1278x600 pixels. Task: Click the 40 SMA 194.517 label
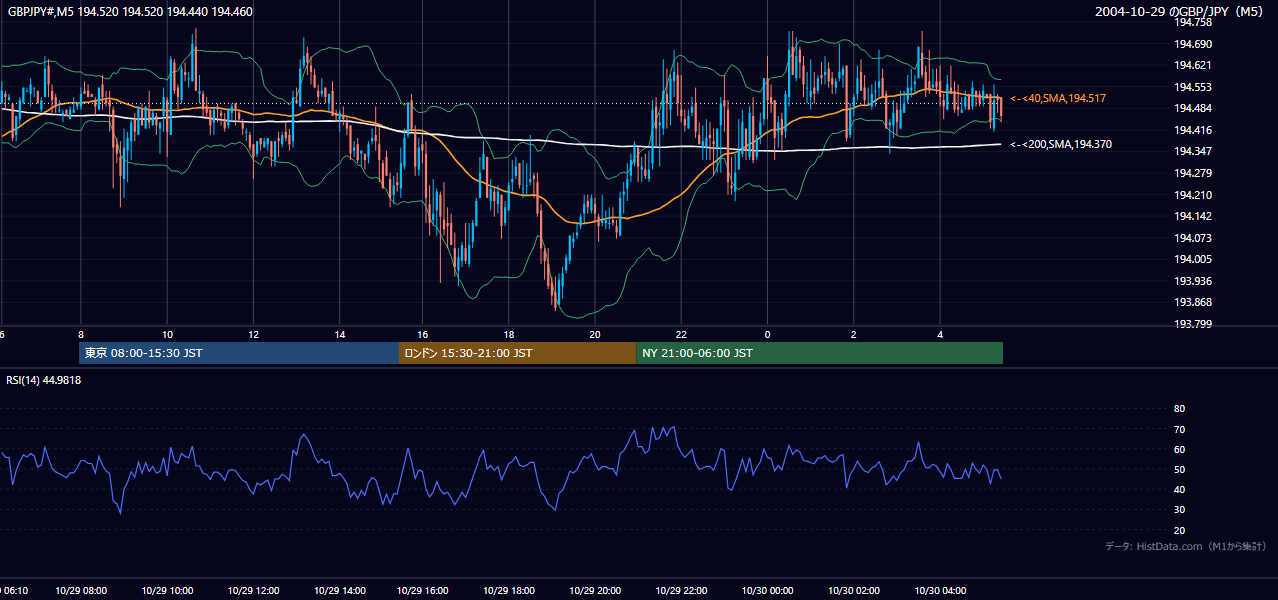click(x=1058, y=98)
